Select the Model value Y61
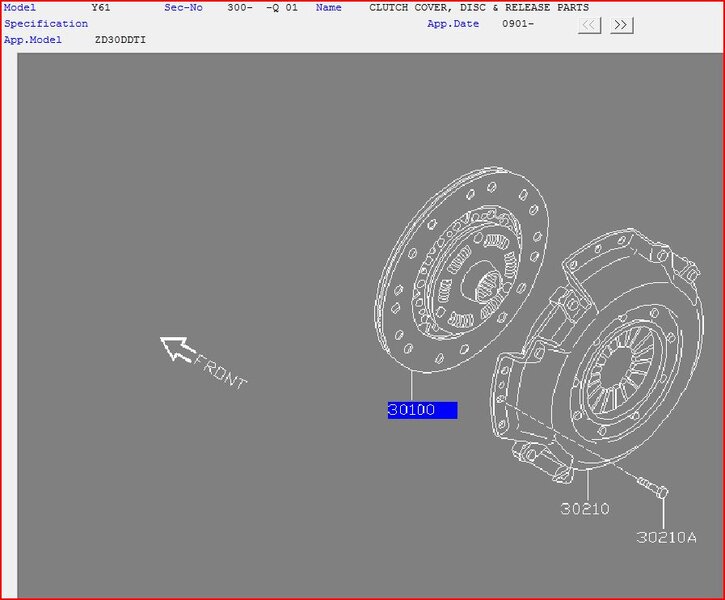Image resolution: width=725 pixels, height=600 pixels. pos(101,8)
